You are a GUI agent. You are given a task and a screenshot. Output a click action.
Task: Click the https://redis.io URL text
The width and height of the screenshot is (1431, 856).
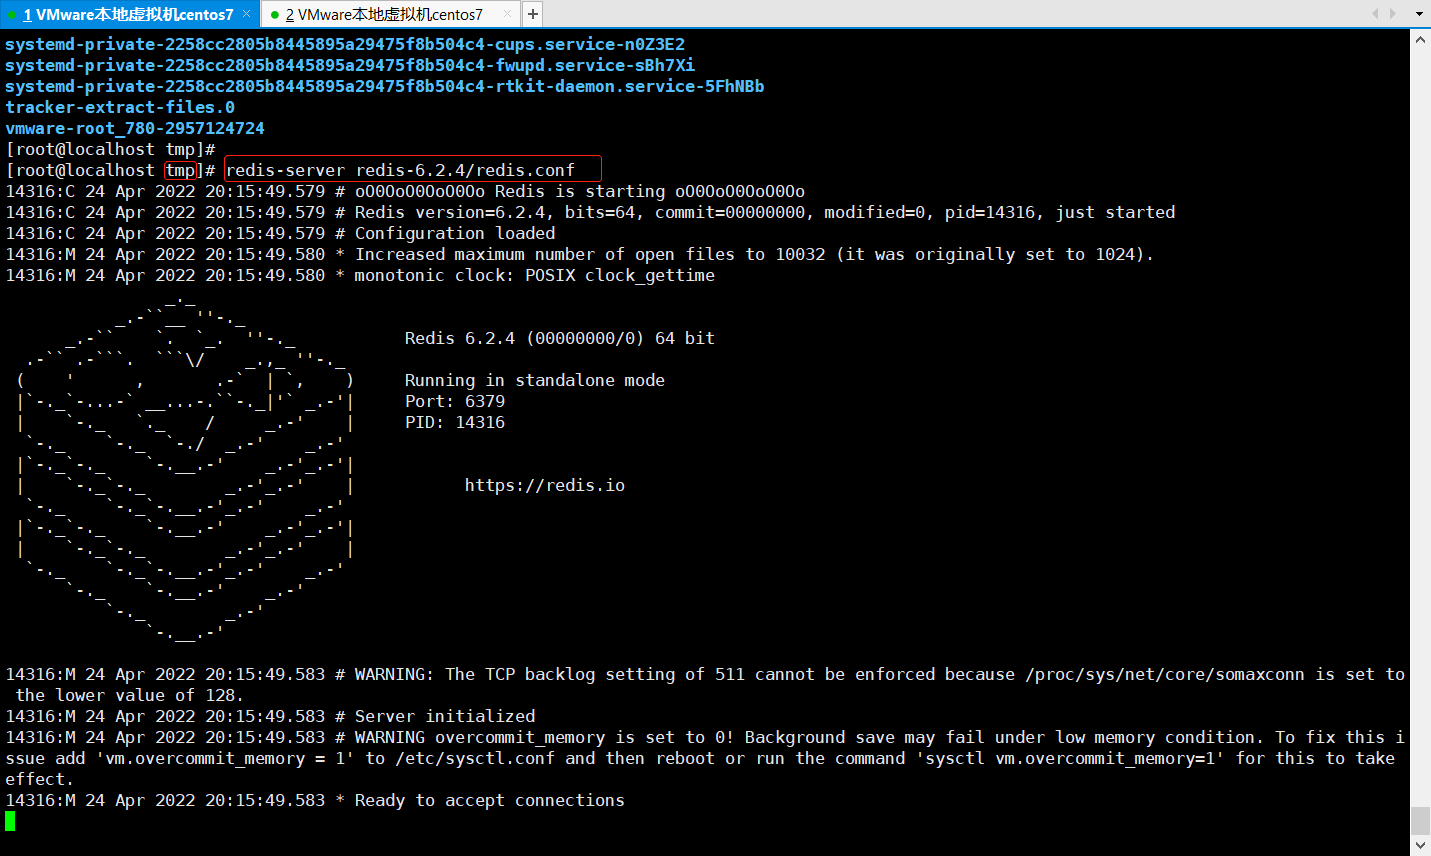pos(545,485)
